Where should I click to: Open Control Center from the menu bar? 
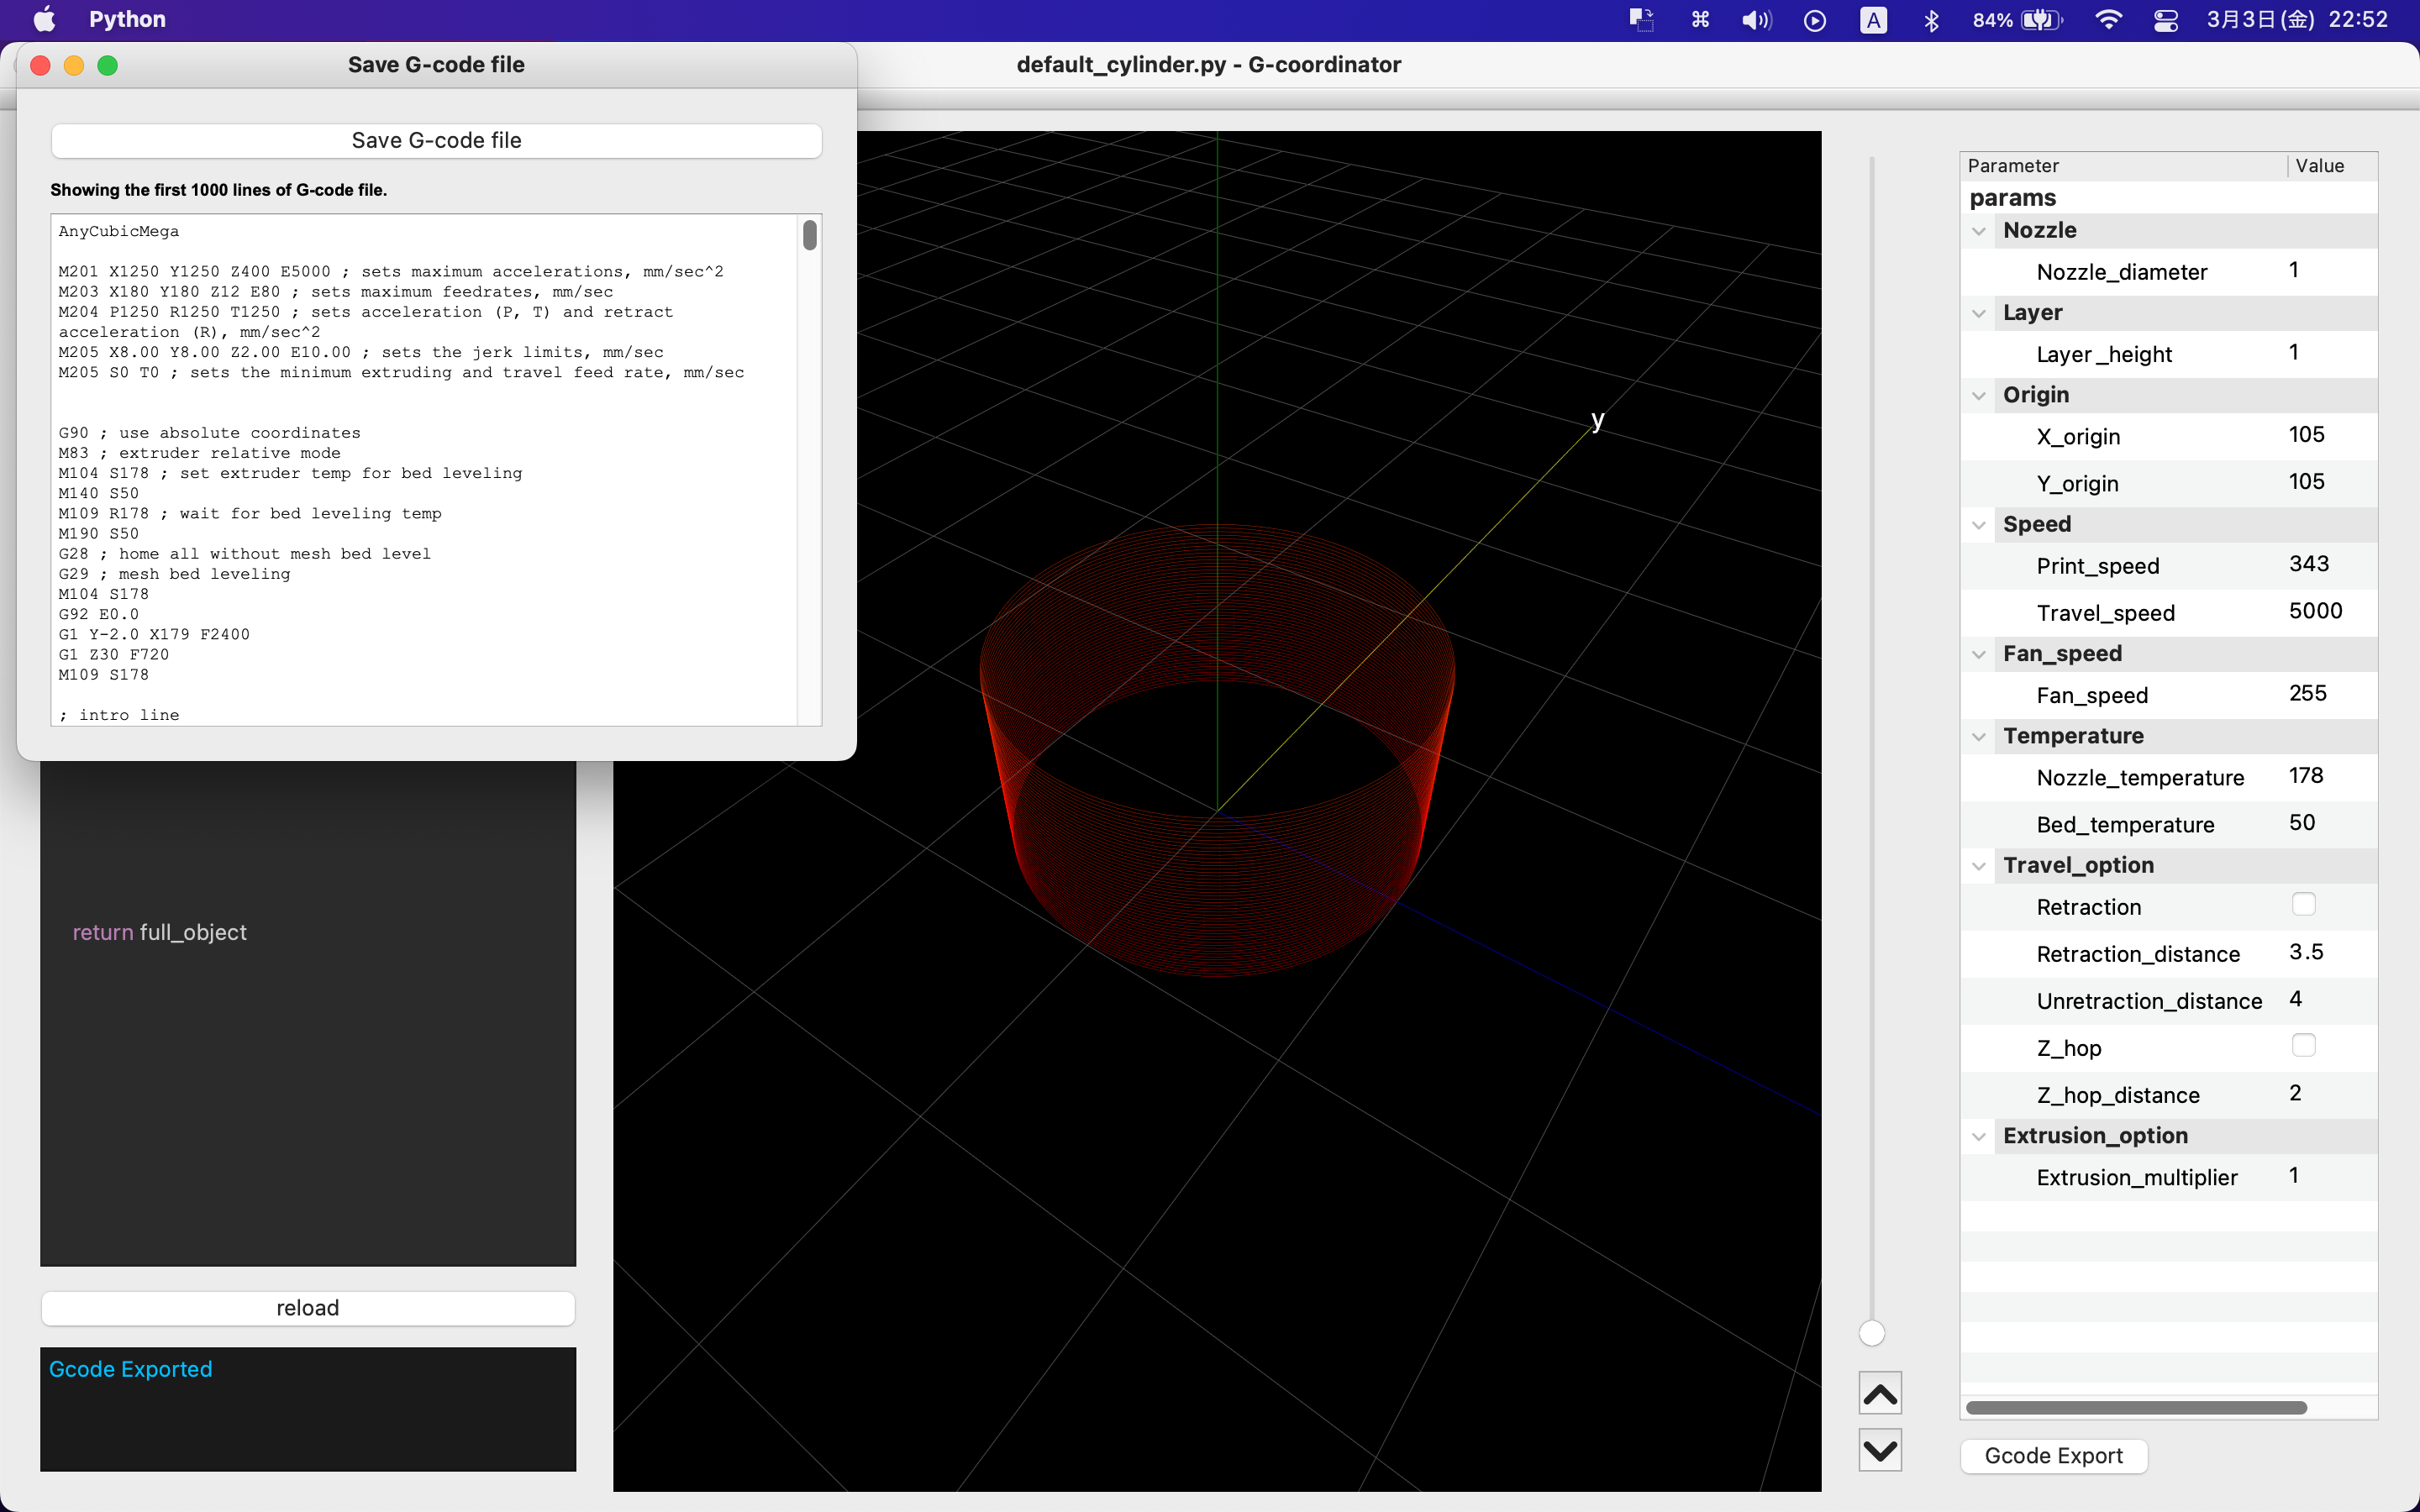[2165, 19]
